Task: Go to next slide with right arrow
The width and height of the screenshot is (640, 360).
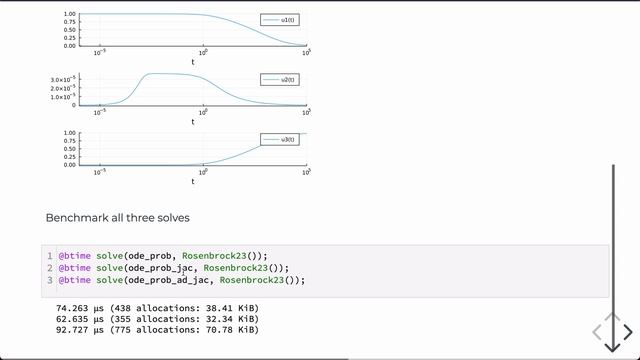Action: (629, 332)
